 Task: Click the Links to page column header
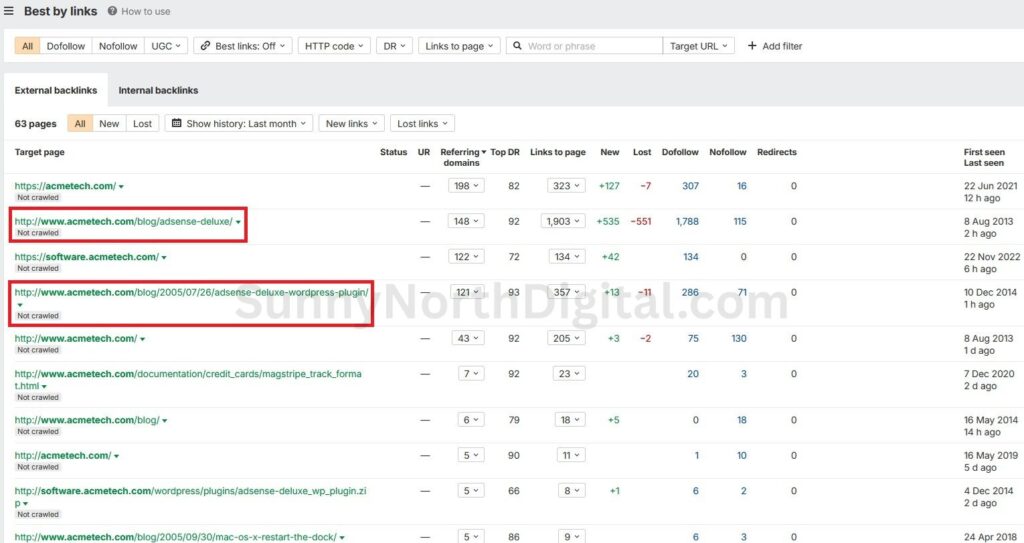(x=558, y=152)
